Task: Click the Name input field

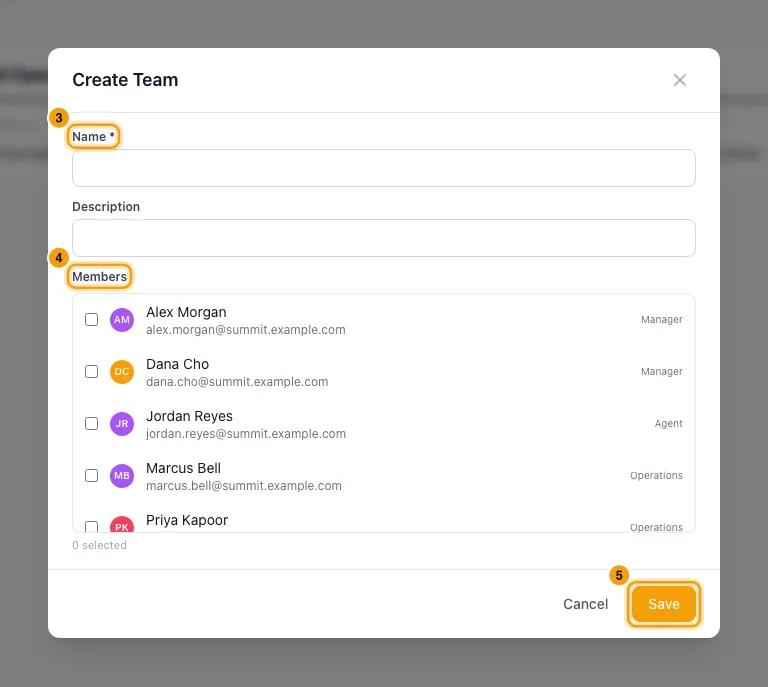Action: point(384,168)
